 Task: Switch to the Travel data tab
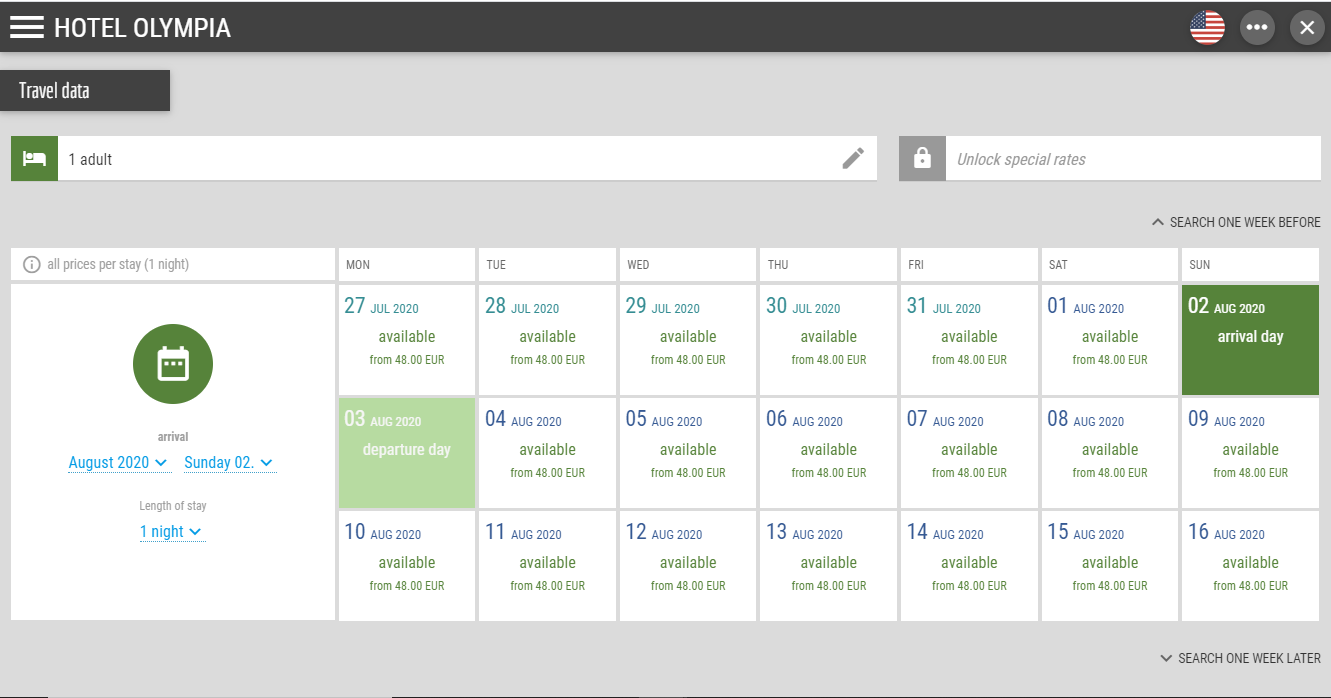(53, 90)
